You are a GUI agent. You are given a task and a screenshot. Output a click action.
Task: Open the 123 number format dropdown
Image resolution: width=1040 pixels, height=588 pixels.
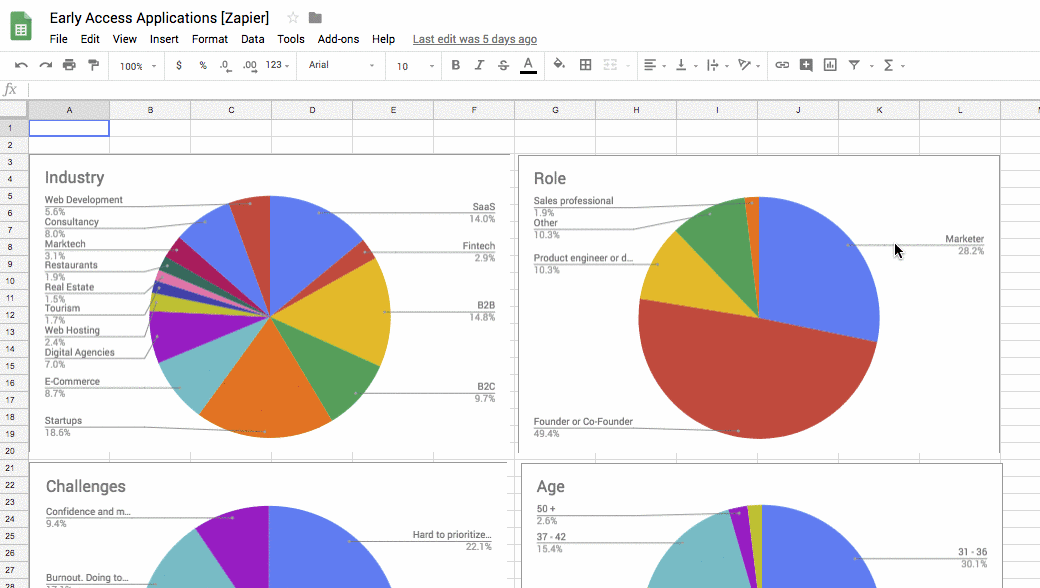click(x=277, y=65)
